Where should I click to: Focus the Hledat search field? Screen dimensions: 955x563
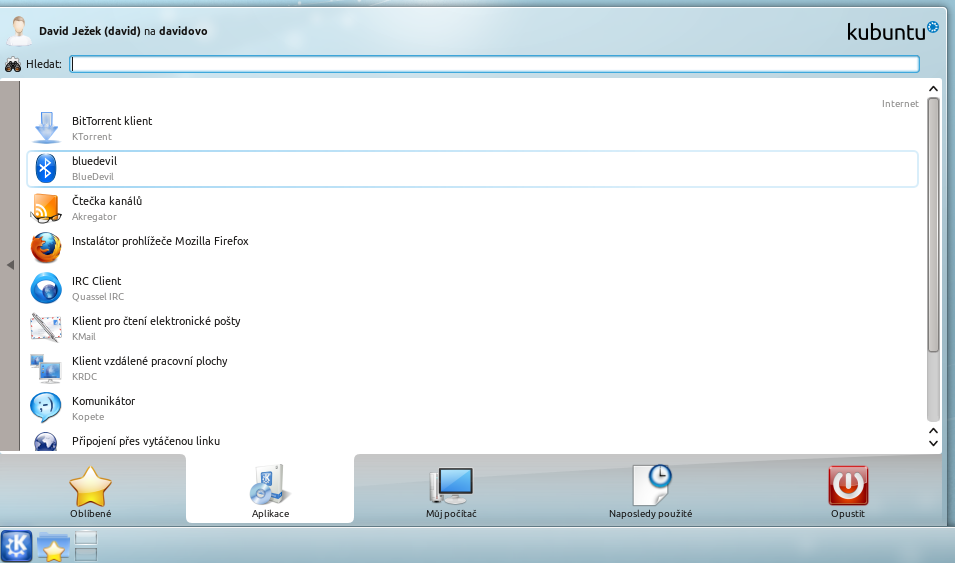point(495,64)
